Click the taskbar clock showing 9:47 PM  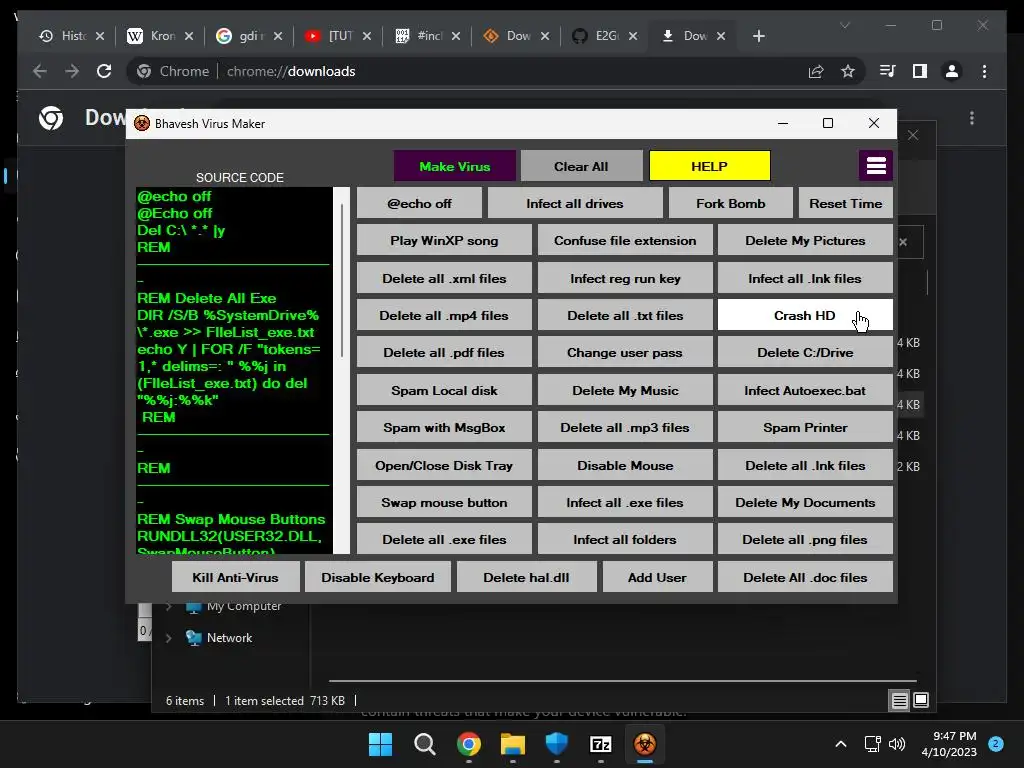(949, 744)
